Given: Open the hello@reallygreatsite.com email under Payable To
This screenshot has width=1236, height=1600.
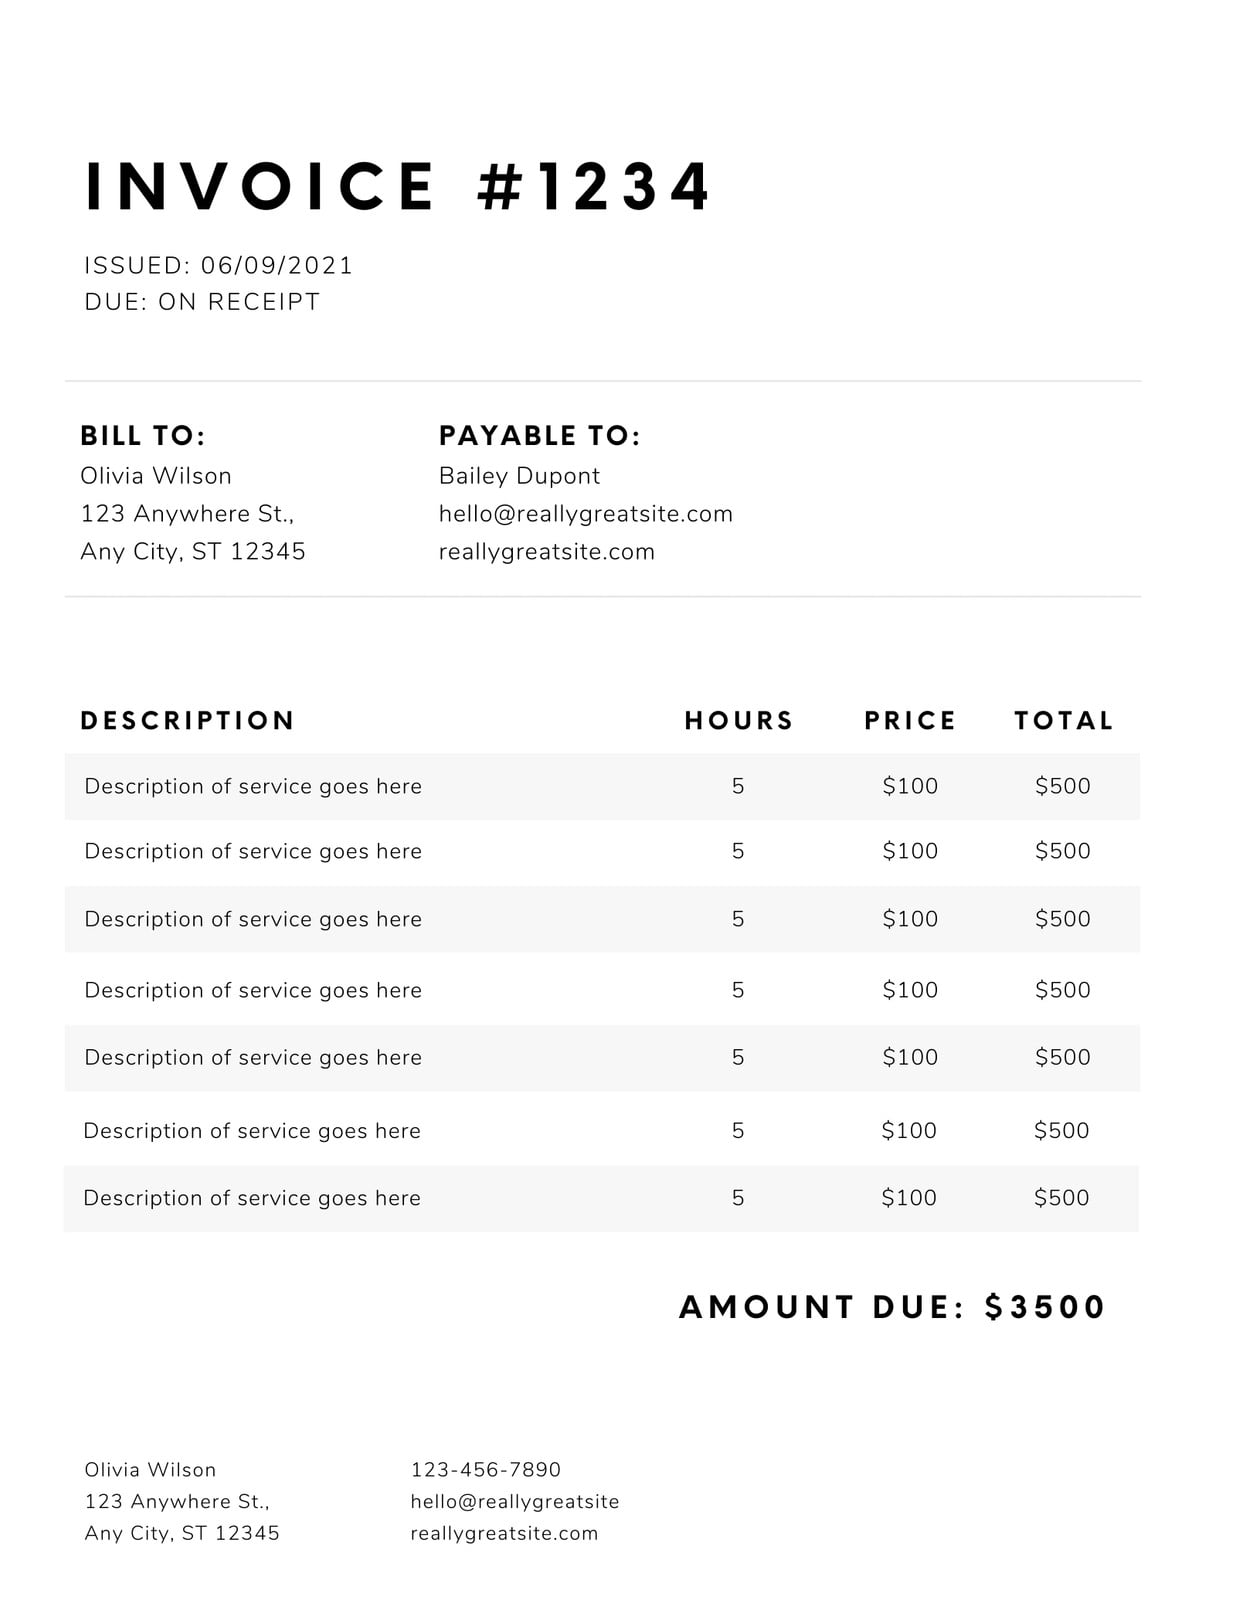Looking at the screenshot, I should tap(586, 514).
